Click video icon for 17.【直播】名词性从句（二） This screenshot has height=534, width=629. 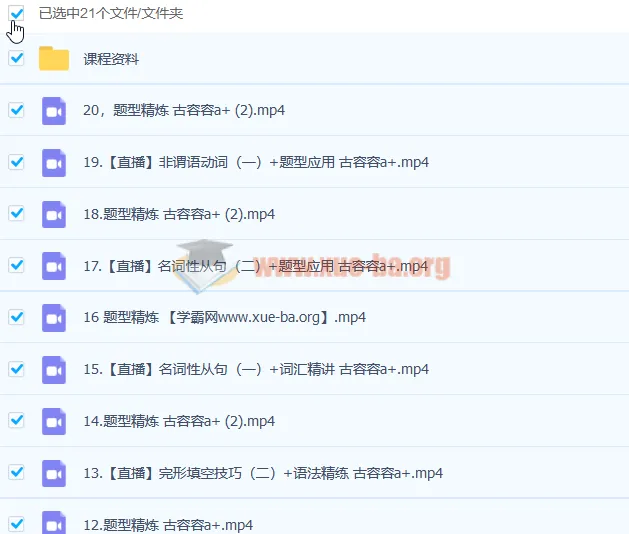54,266
